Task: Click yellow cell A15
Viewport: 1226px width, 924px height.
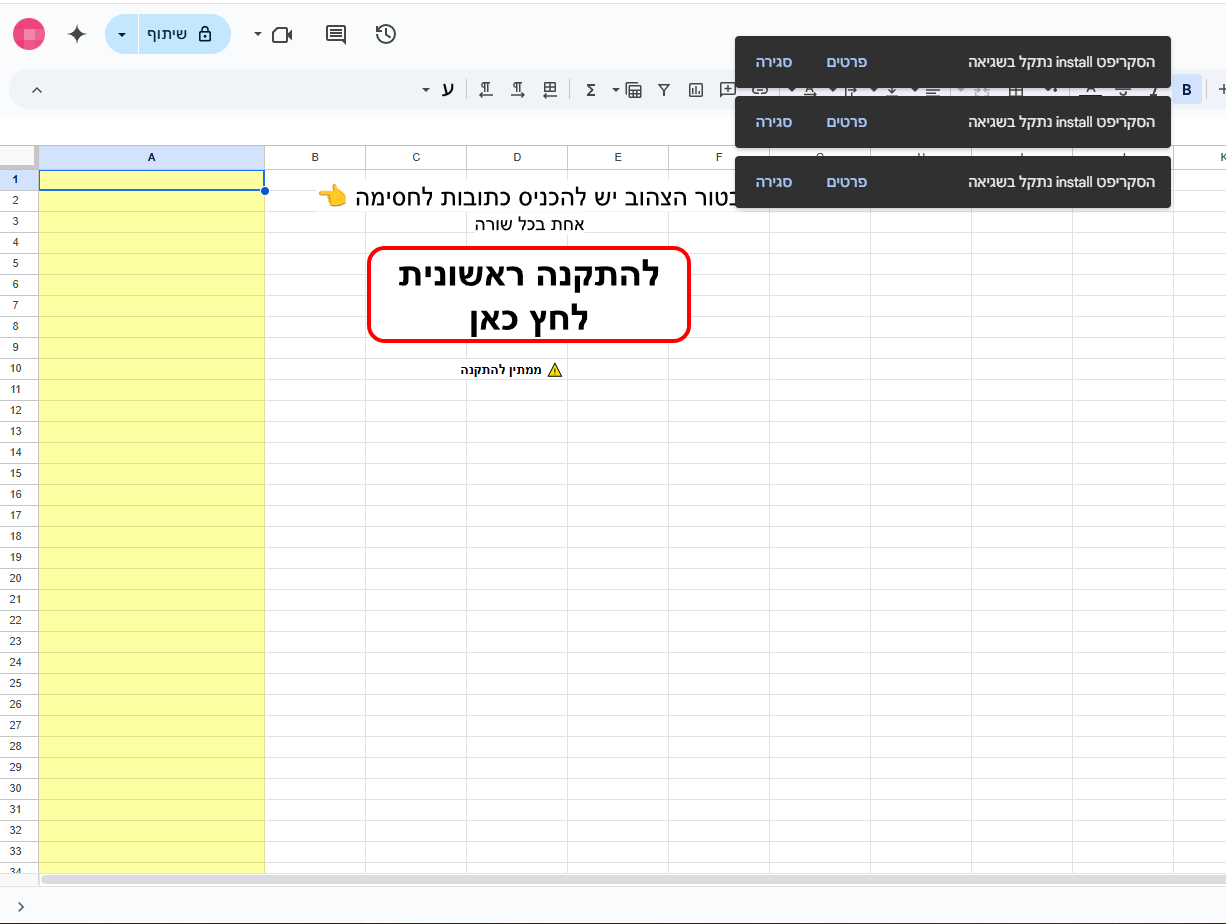Action: click(152, 474)
